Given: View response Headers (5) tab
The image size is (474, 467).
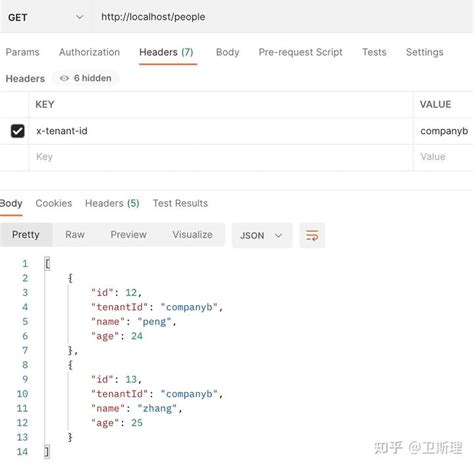Looking at the screenshot, I should coord(112,203).
